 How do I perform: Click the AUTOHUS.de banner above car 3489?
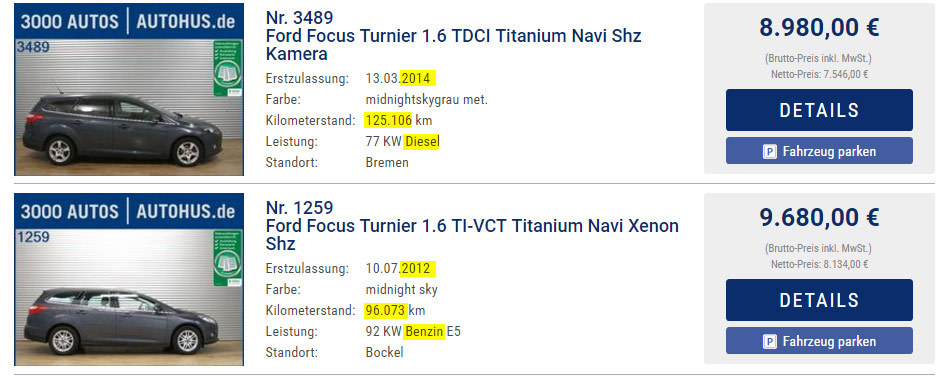click(129, 22)
